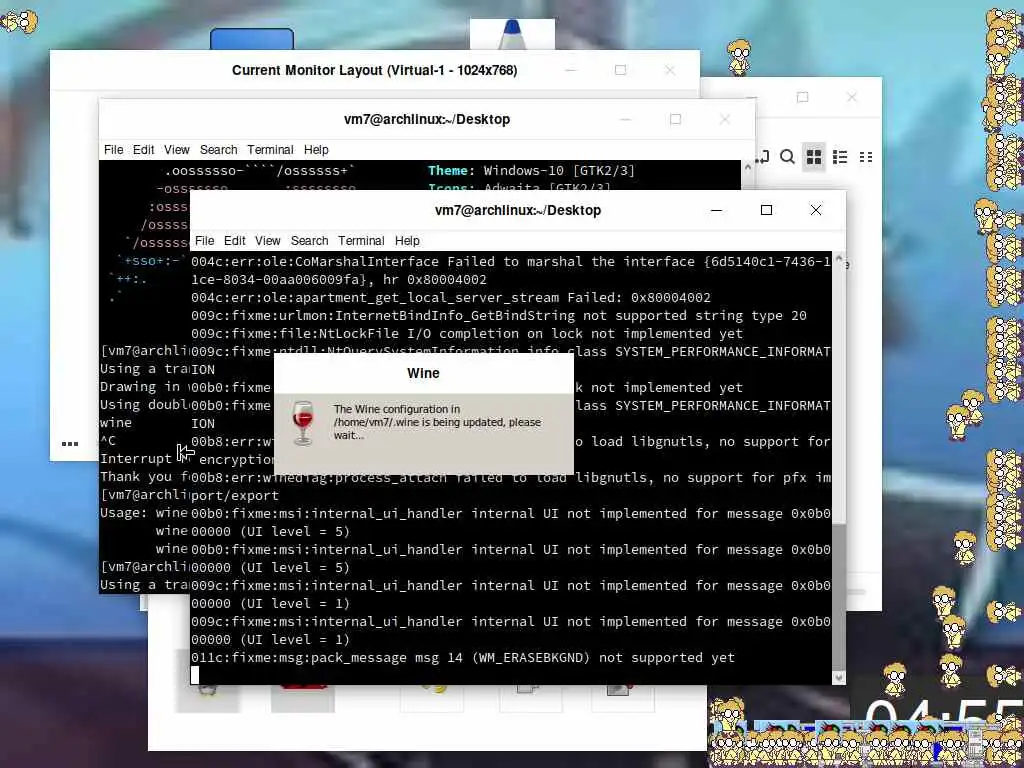Click the terminal cursor block at bottom
This screenshot has height=768, width=1024.
195,675
